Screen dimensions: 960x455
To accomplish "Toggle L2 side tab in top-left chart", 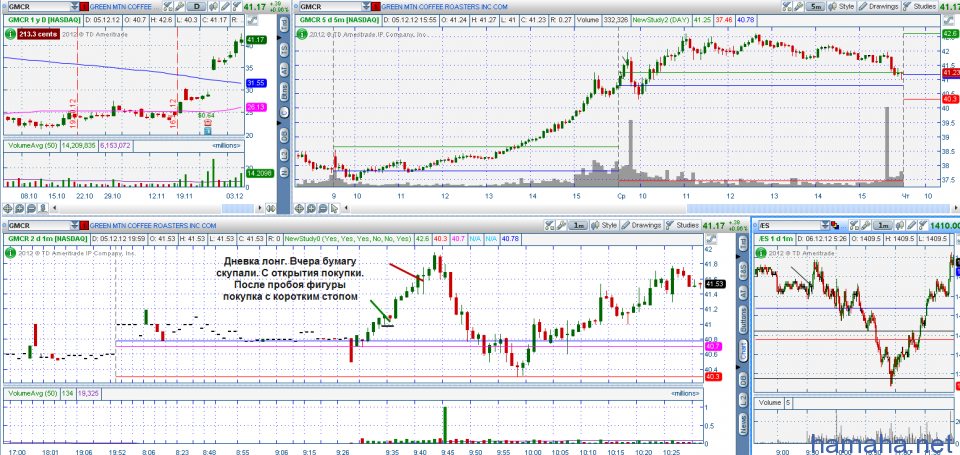I will 285,154.
